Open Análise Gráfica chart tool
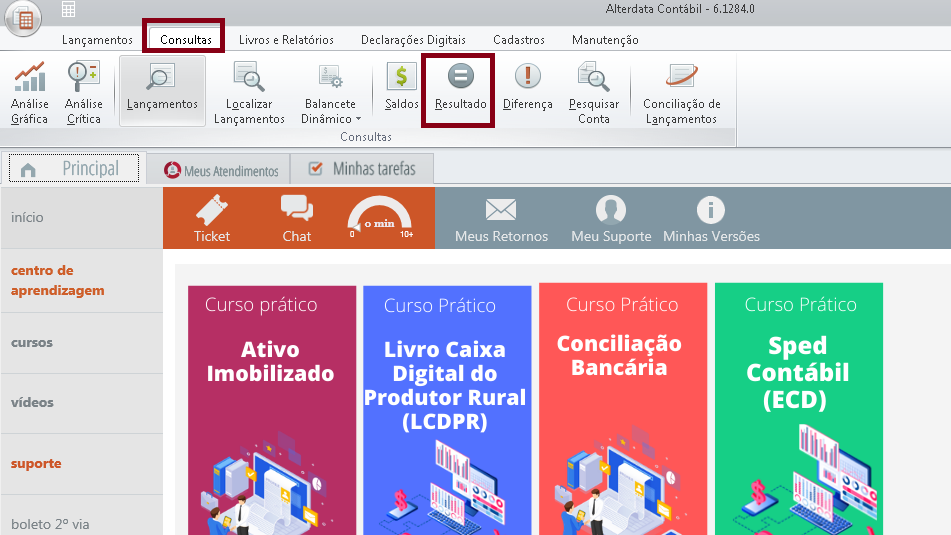The image size is (951, 535). pos(29,92)
